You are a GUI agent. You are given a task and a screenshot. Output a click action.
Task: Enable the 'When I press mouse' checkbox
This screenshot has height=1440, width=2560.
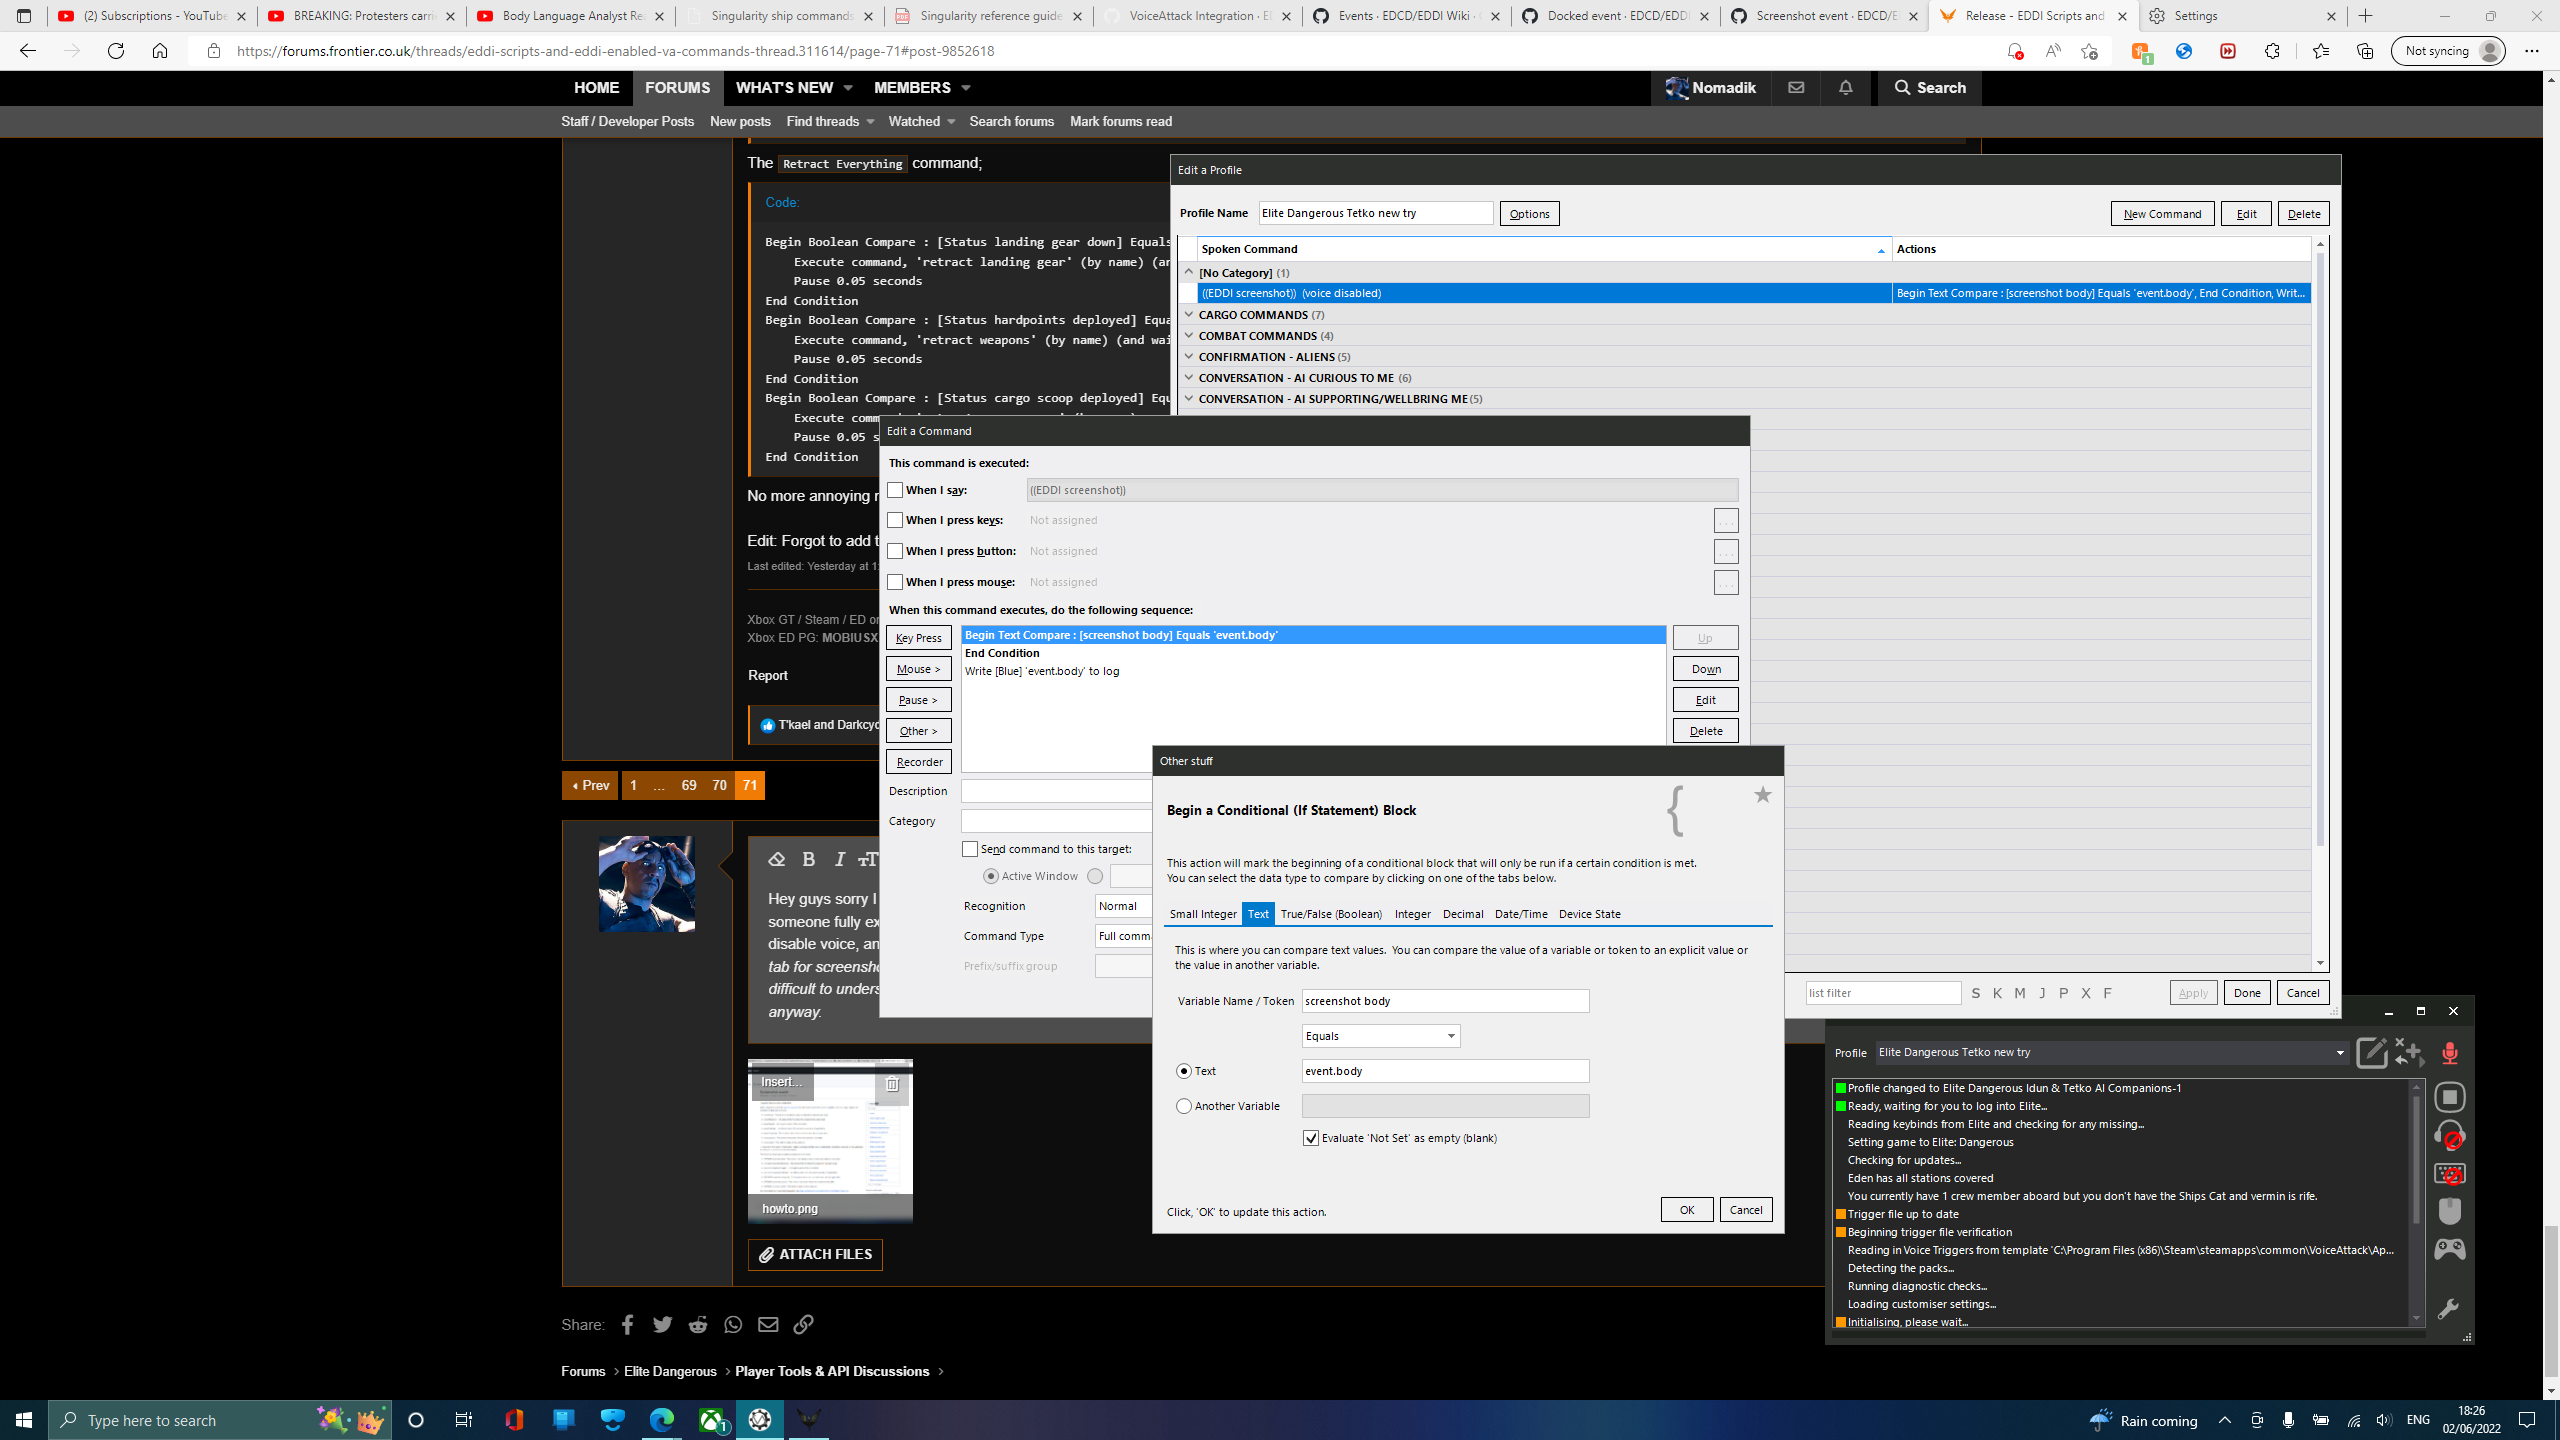tap(895, 582)
